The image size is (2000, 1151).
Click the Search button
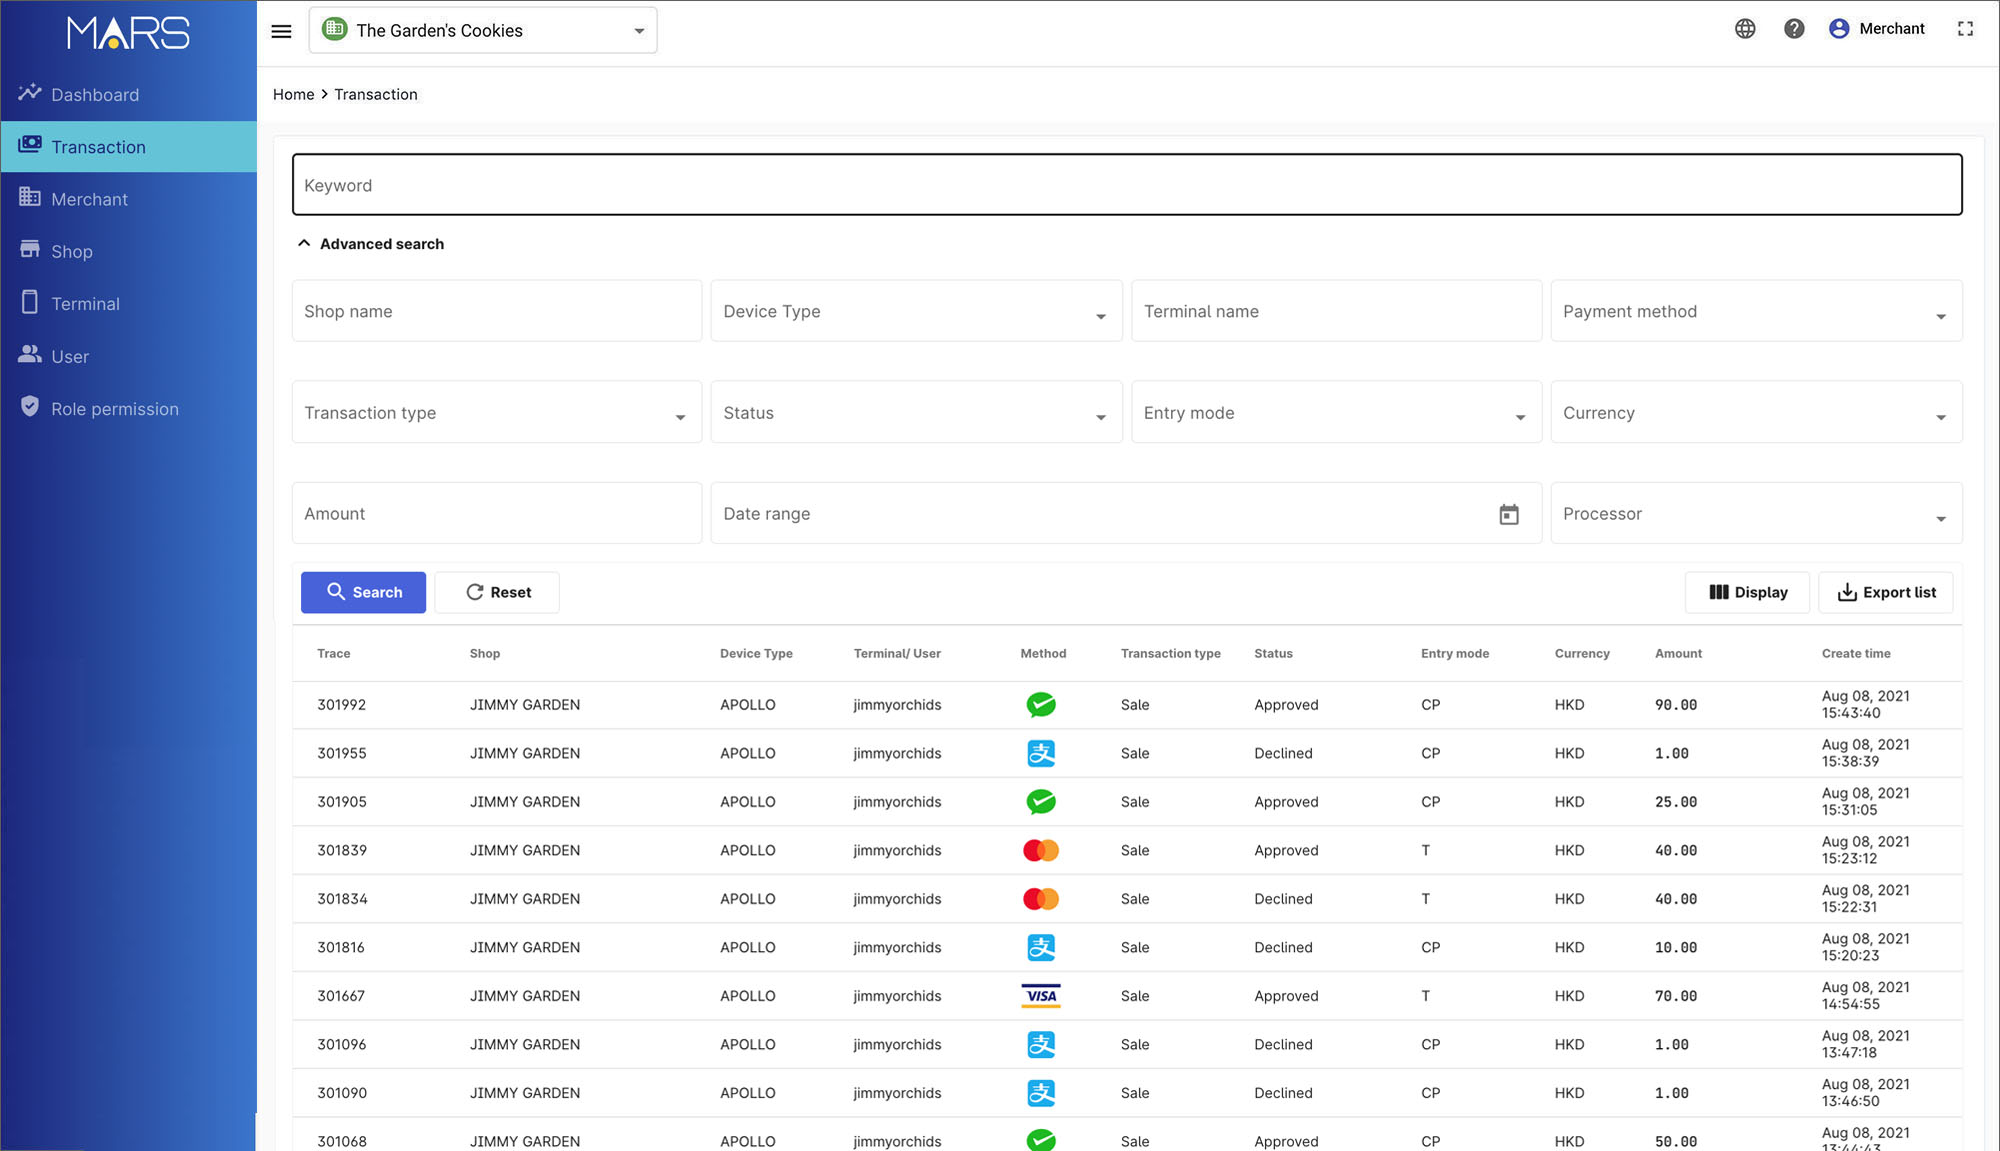pyautogui.click(x=363, y=591)
